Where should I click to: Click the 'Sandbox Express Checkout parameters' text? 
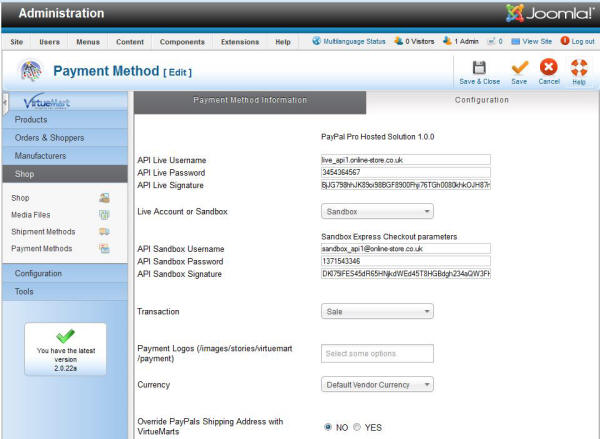coord(389,237)
